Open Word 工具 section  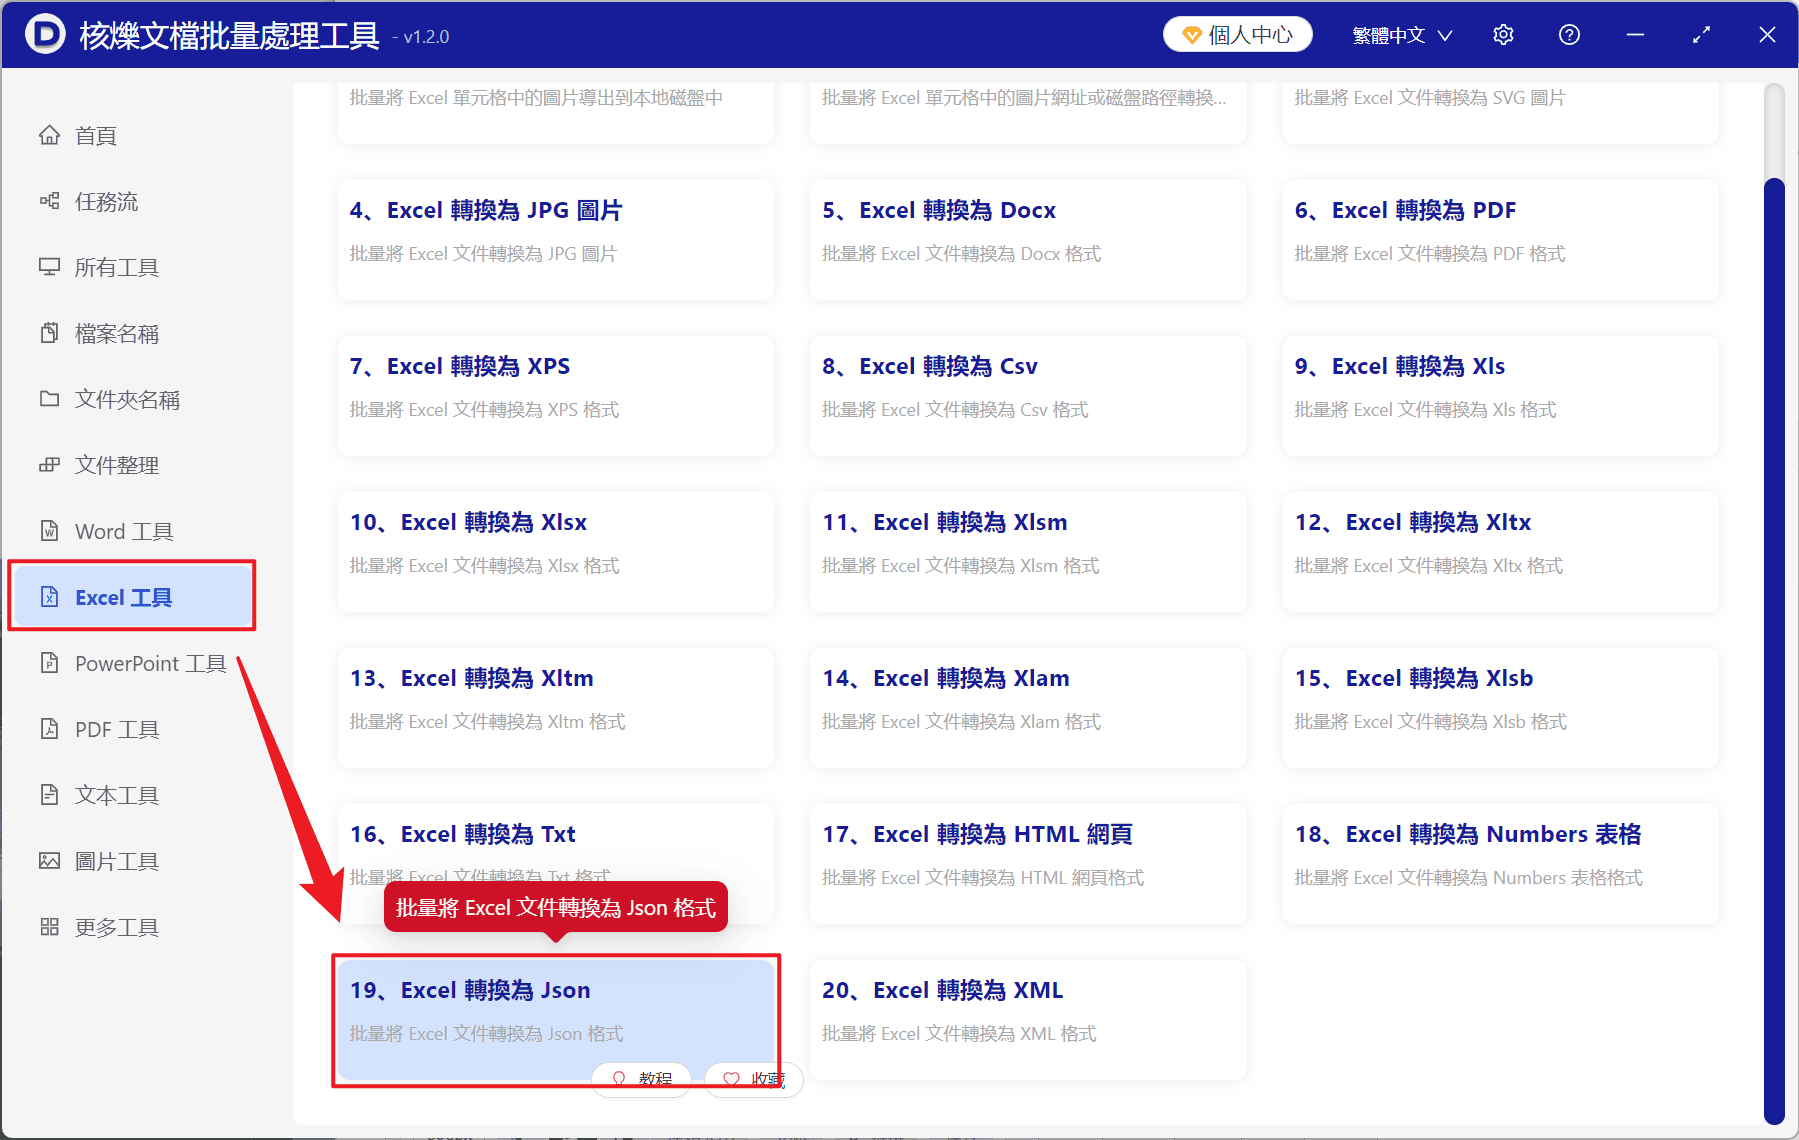pos(131,531)
